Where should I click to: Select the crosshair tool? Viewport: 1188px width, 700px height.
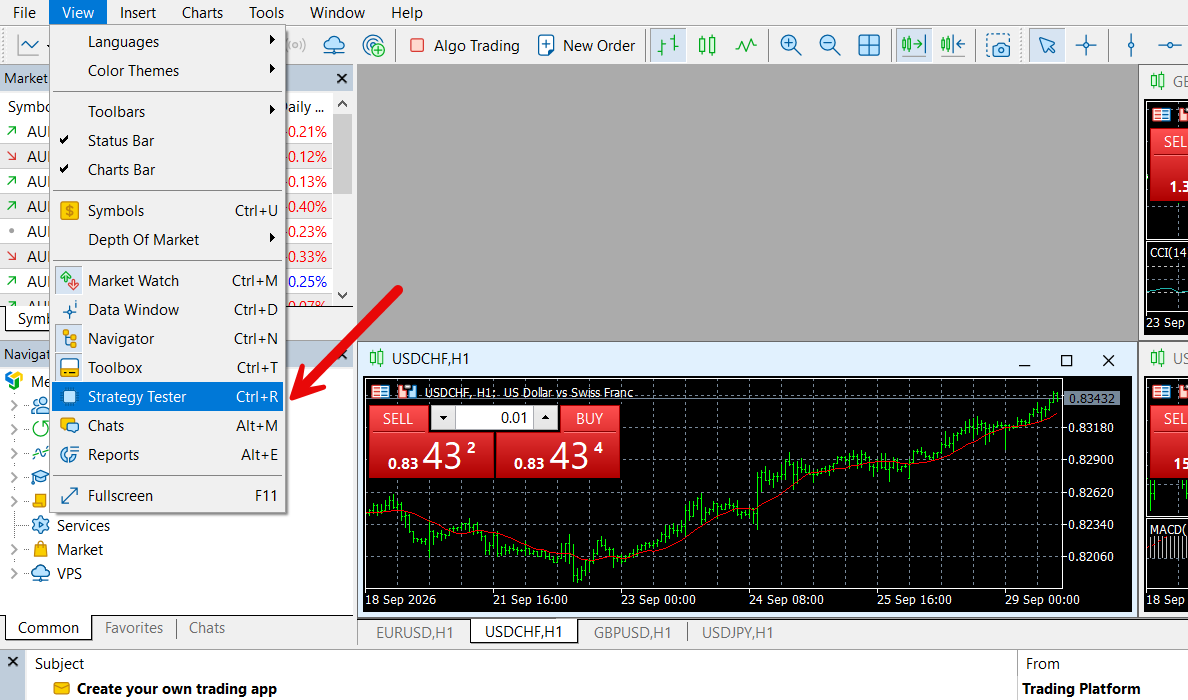click(x=1086, y=45)
